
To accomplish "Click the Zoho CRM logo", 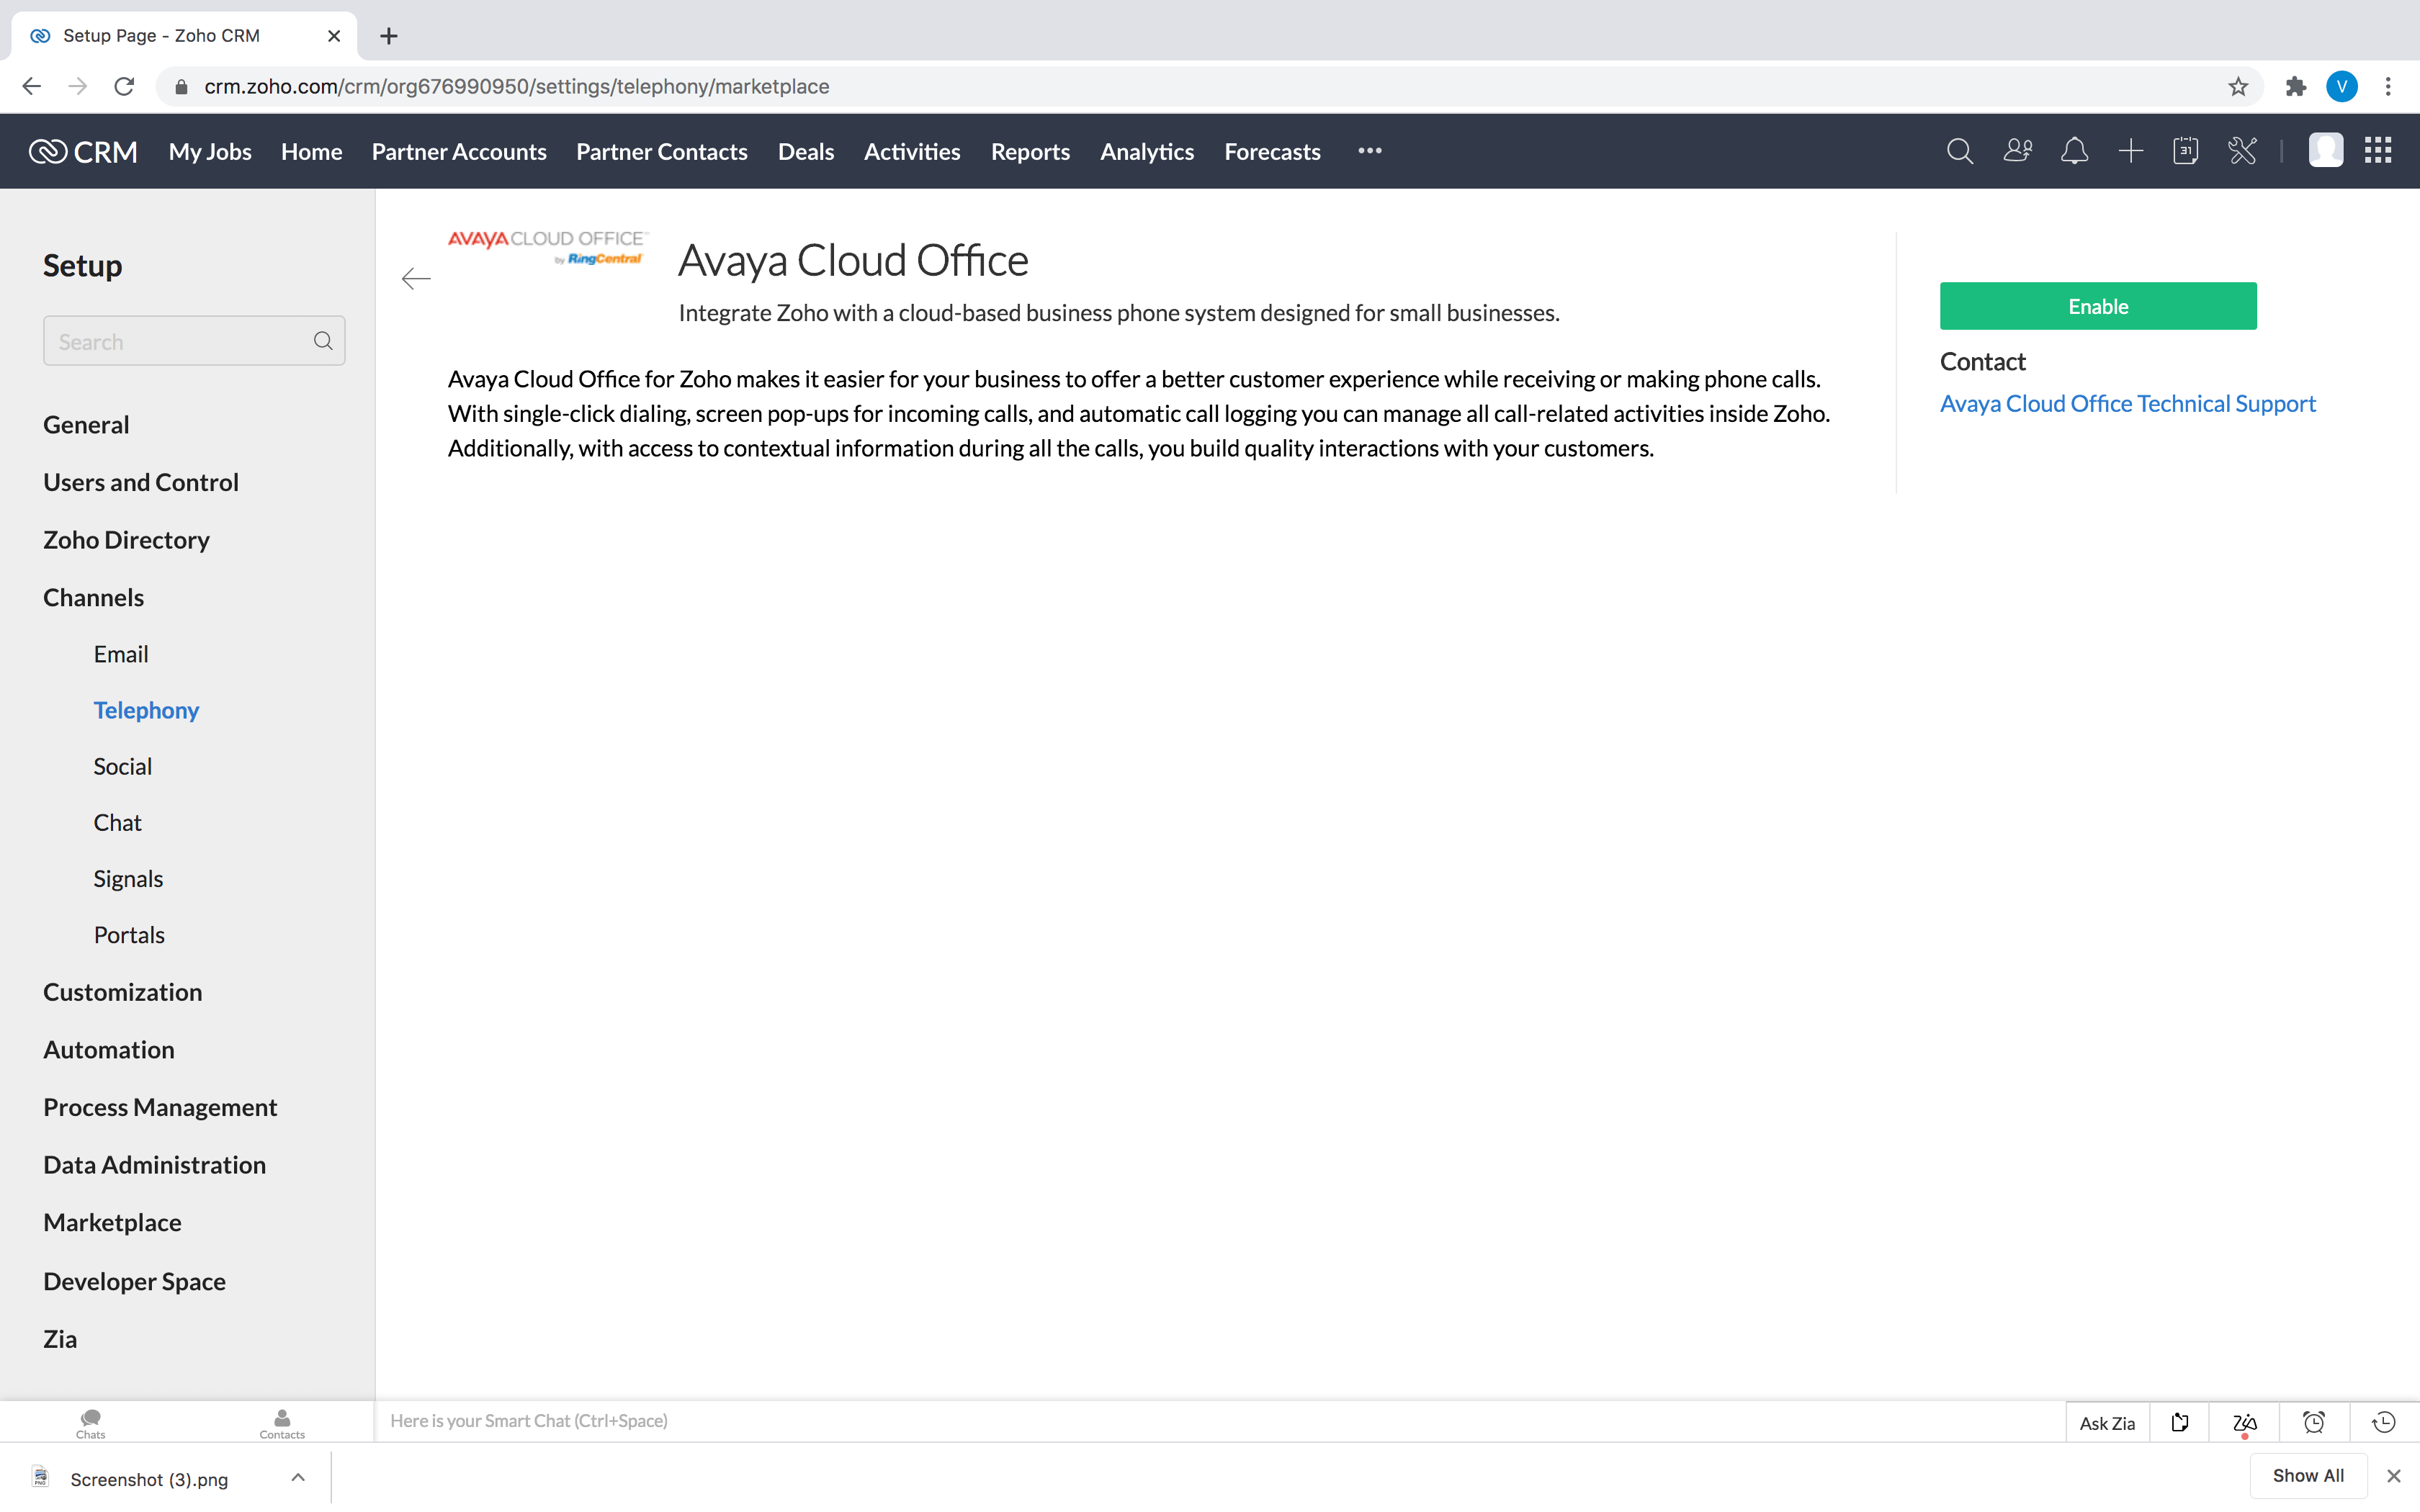I will (83, 151).
